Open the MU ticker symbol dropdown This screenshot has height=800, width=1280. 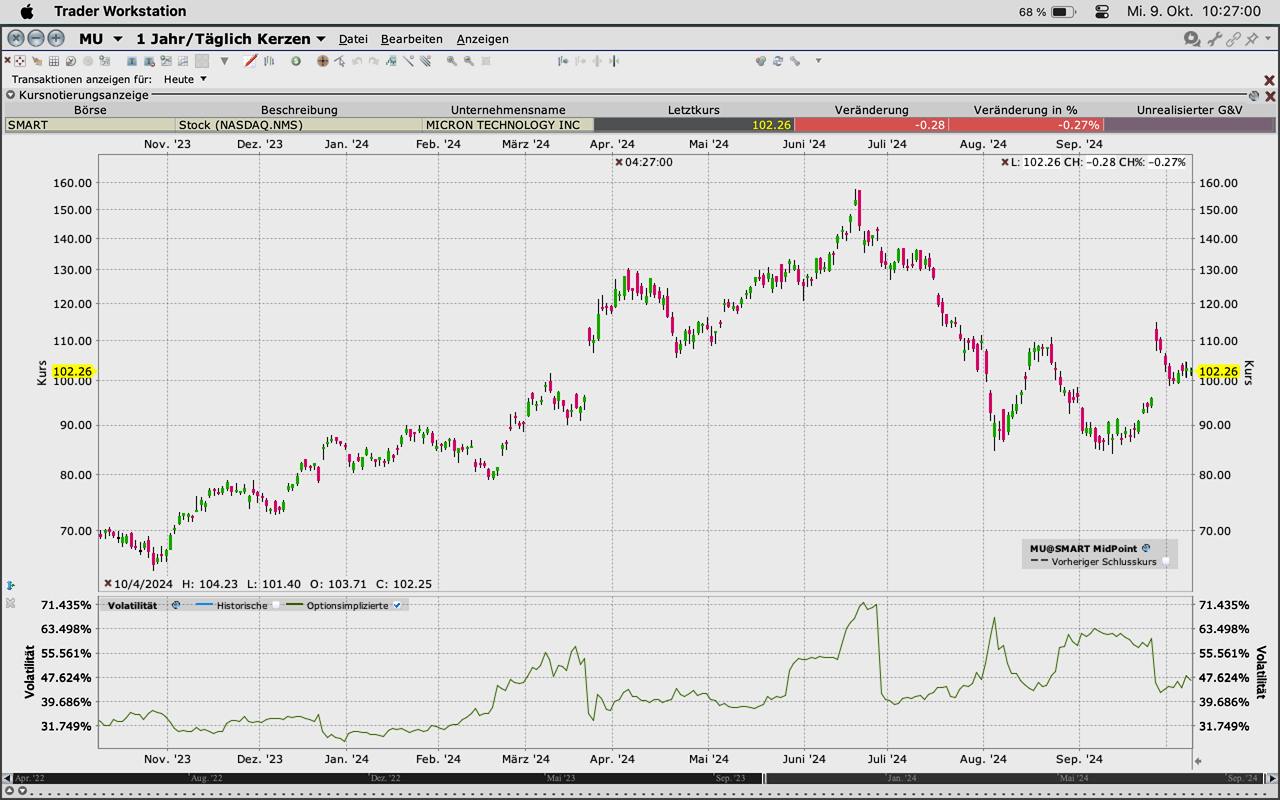pos(118,39)
